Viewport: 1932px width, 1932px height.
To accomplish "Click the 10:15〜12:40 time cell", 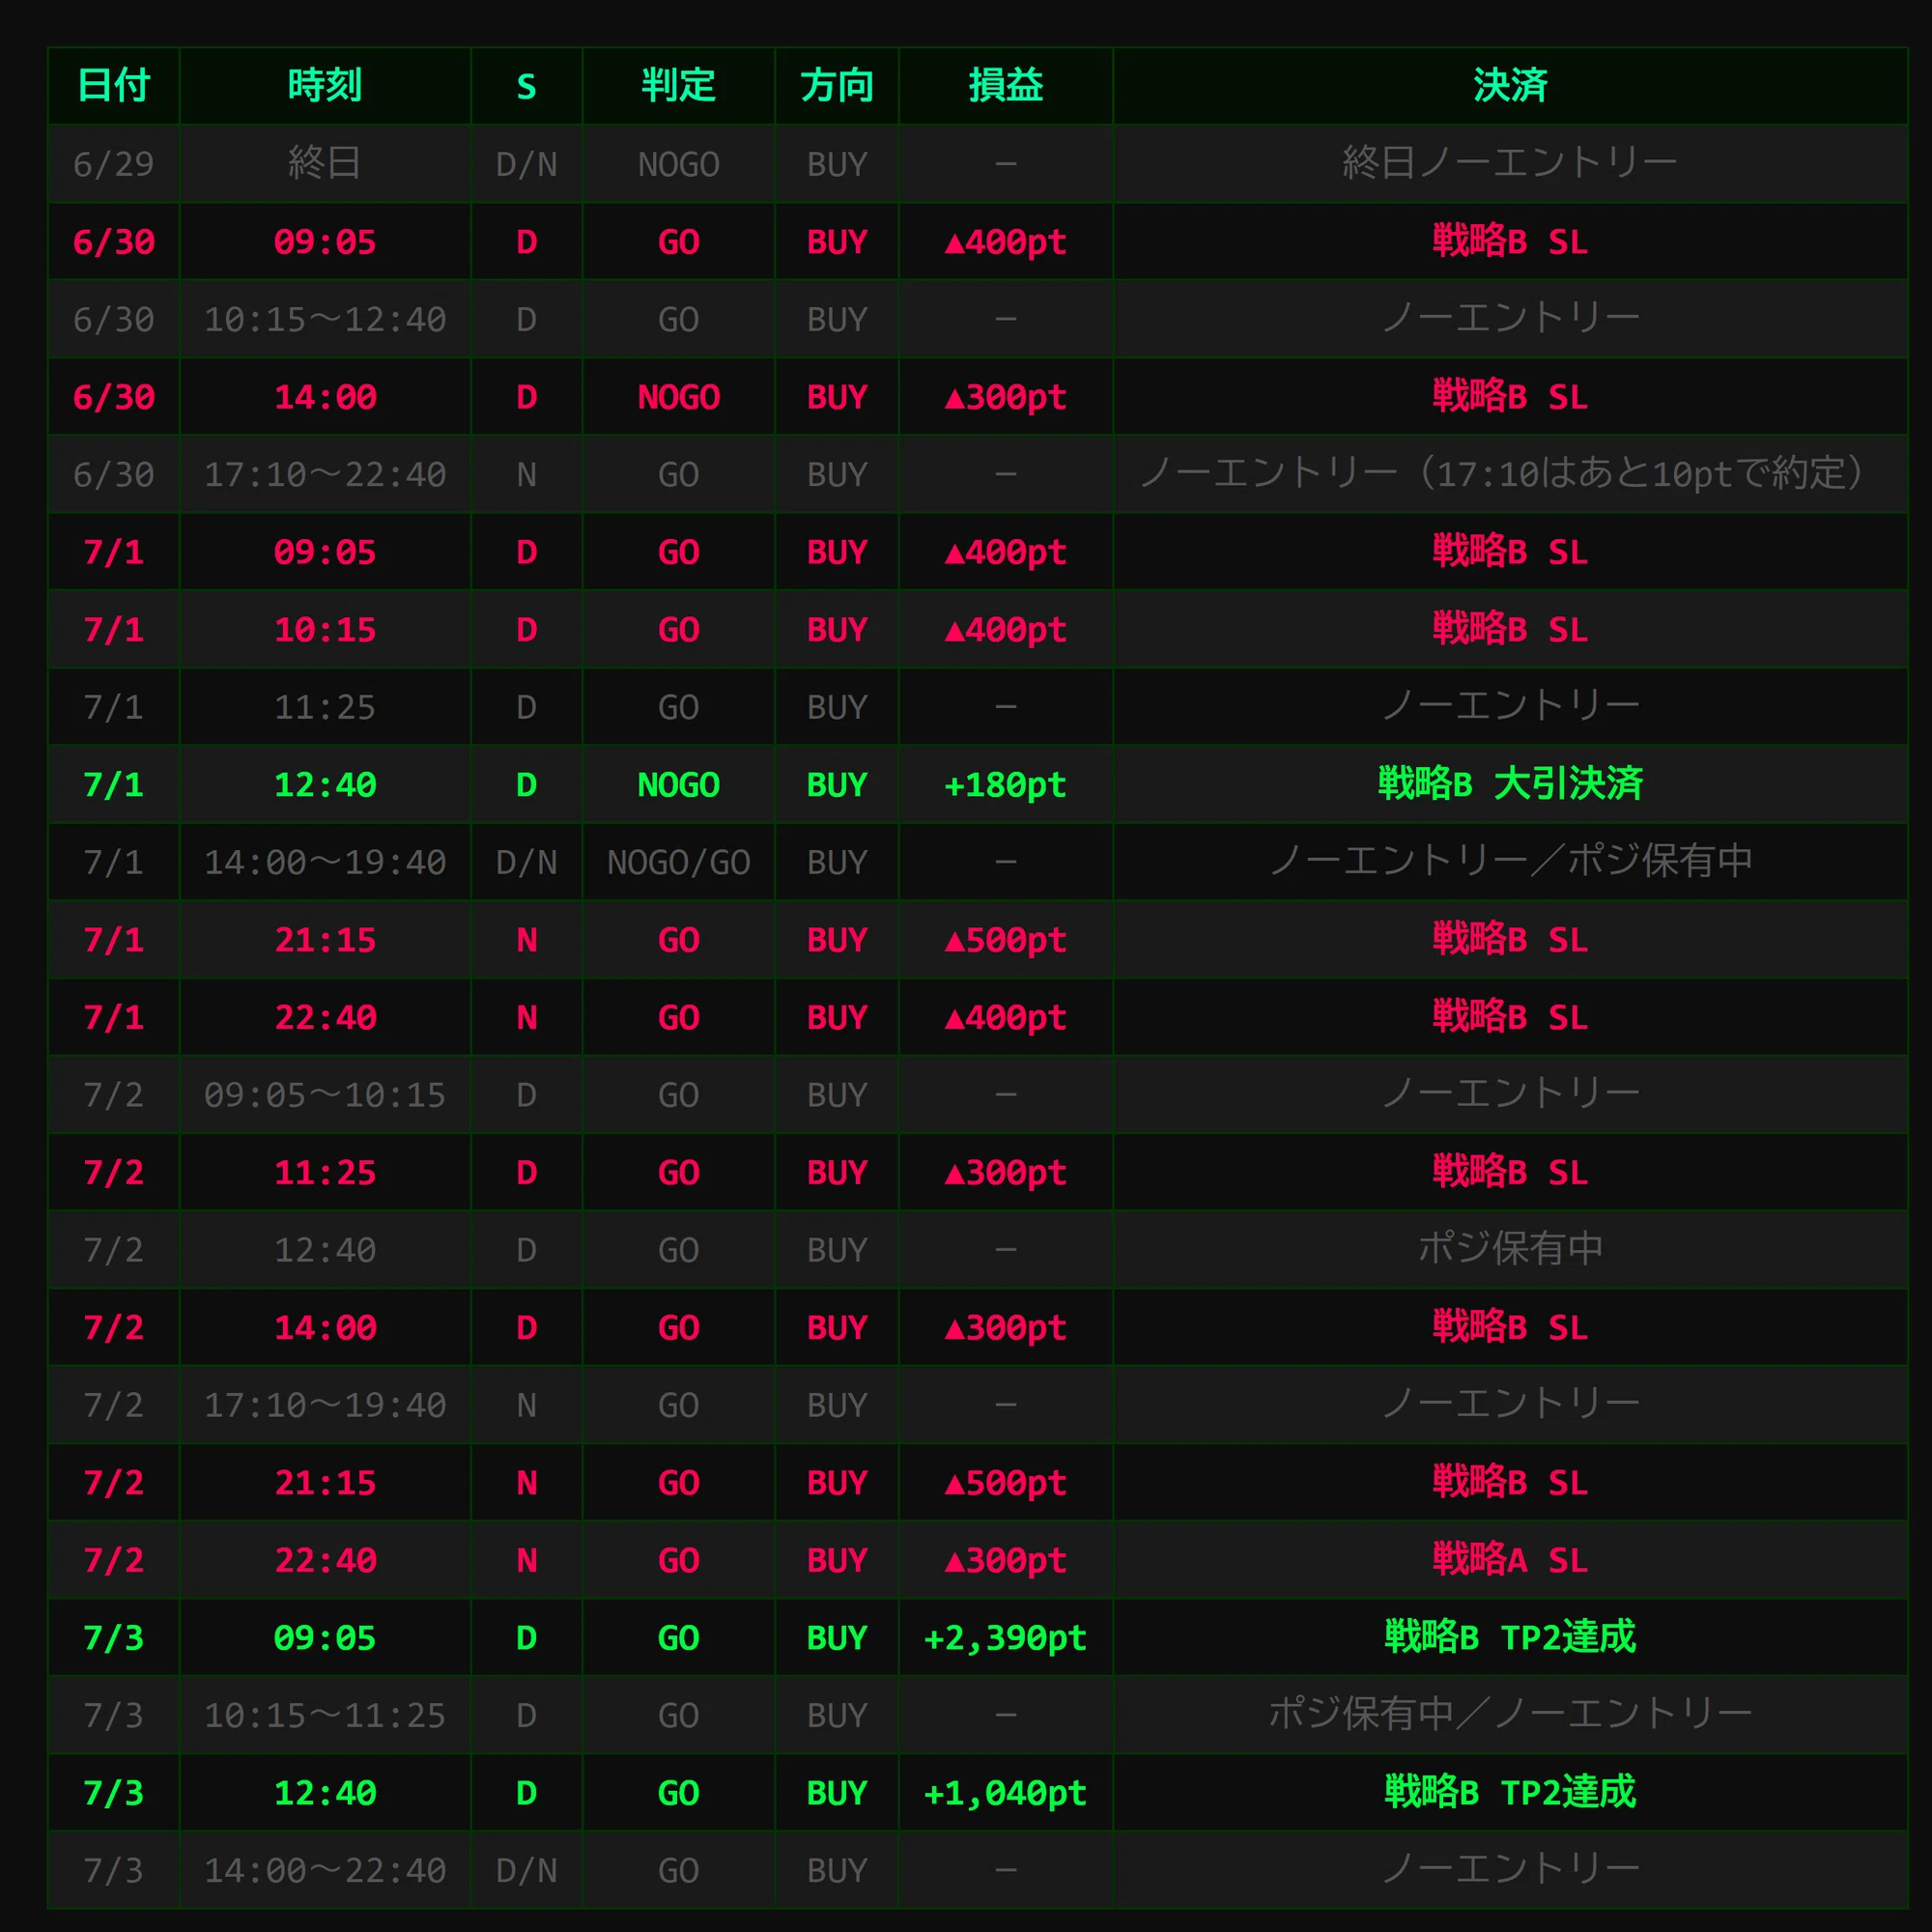I will [325, 319].
